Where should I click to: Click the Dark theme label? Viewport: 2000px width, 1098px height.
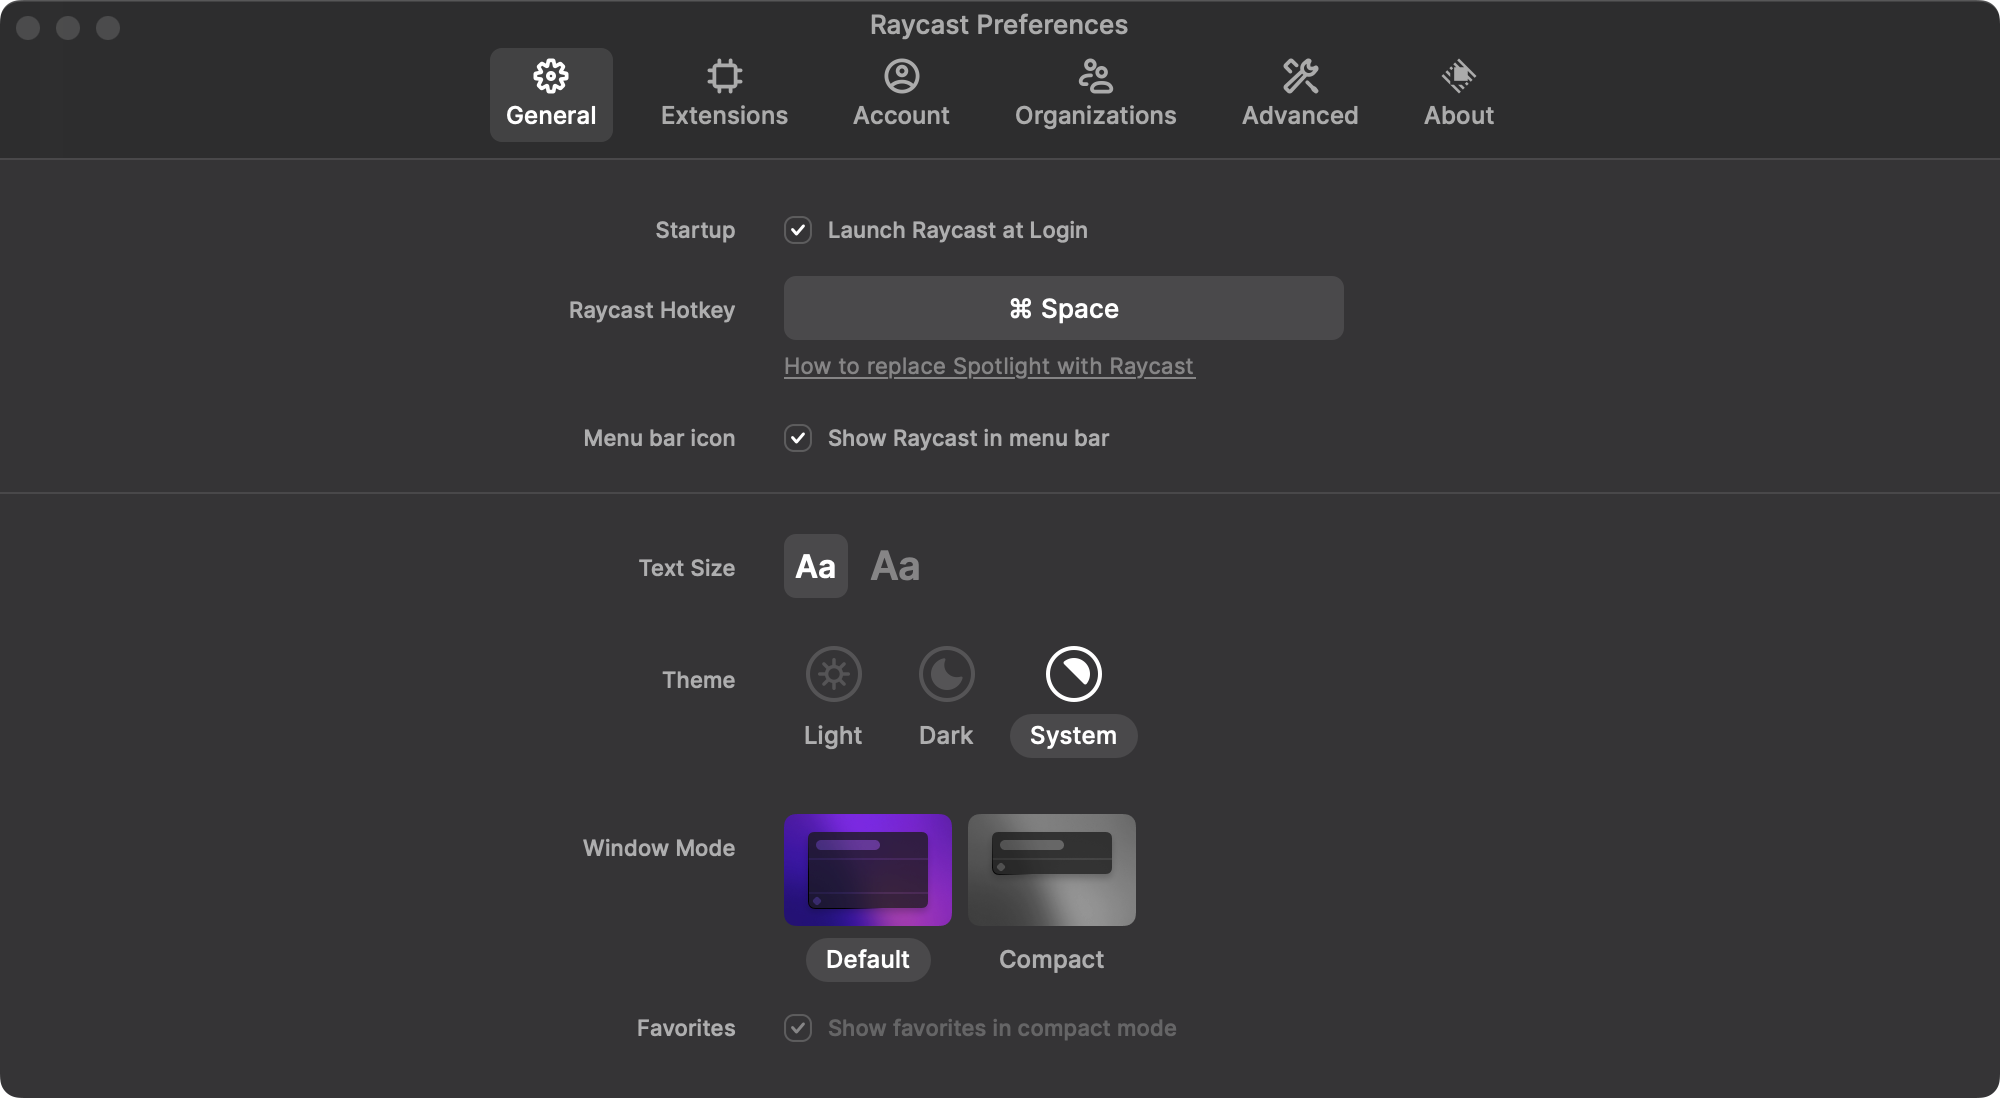[x=946, y=735]
